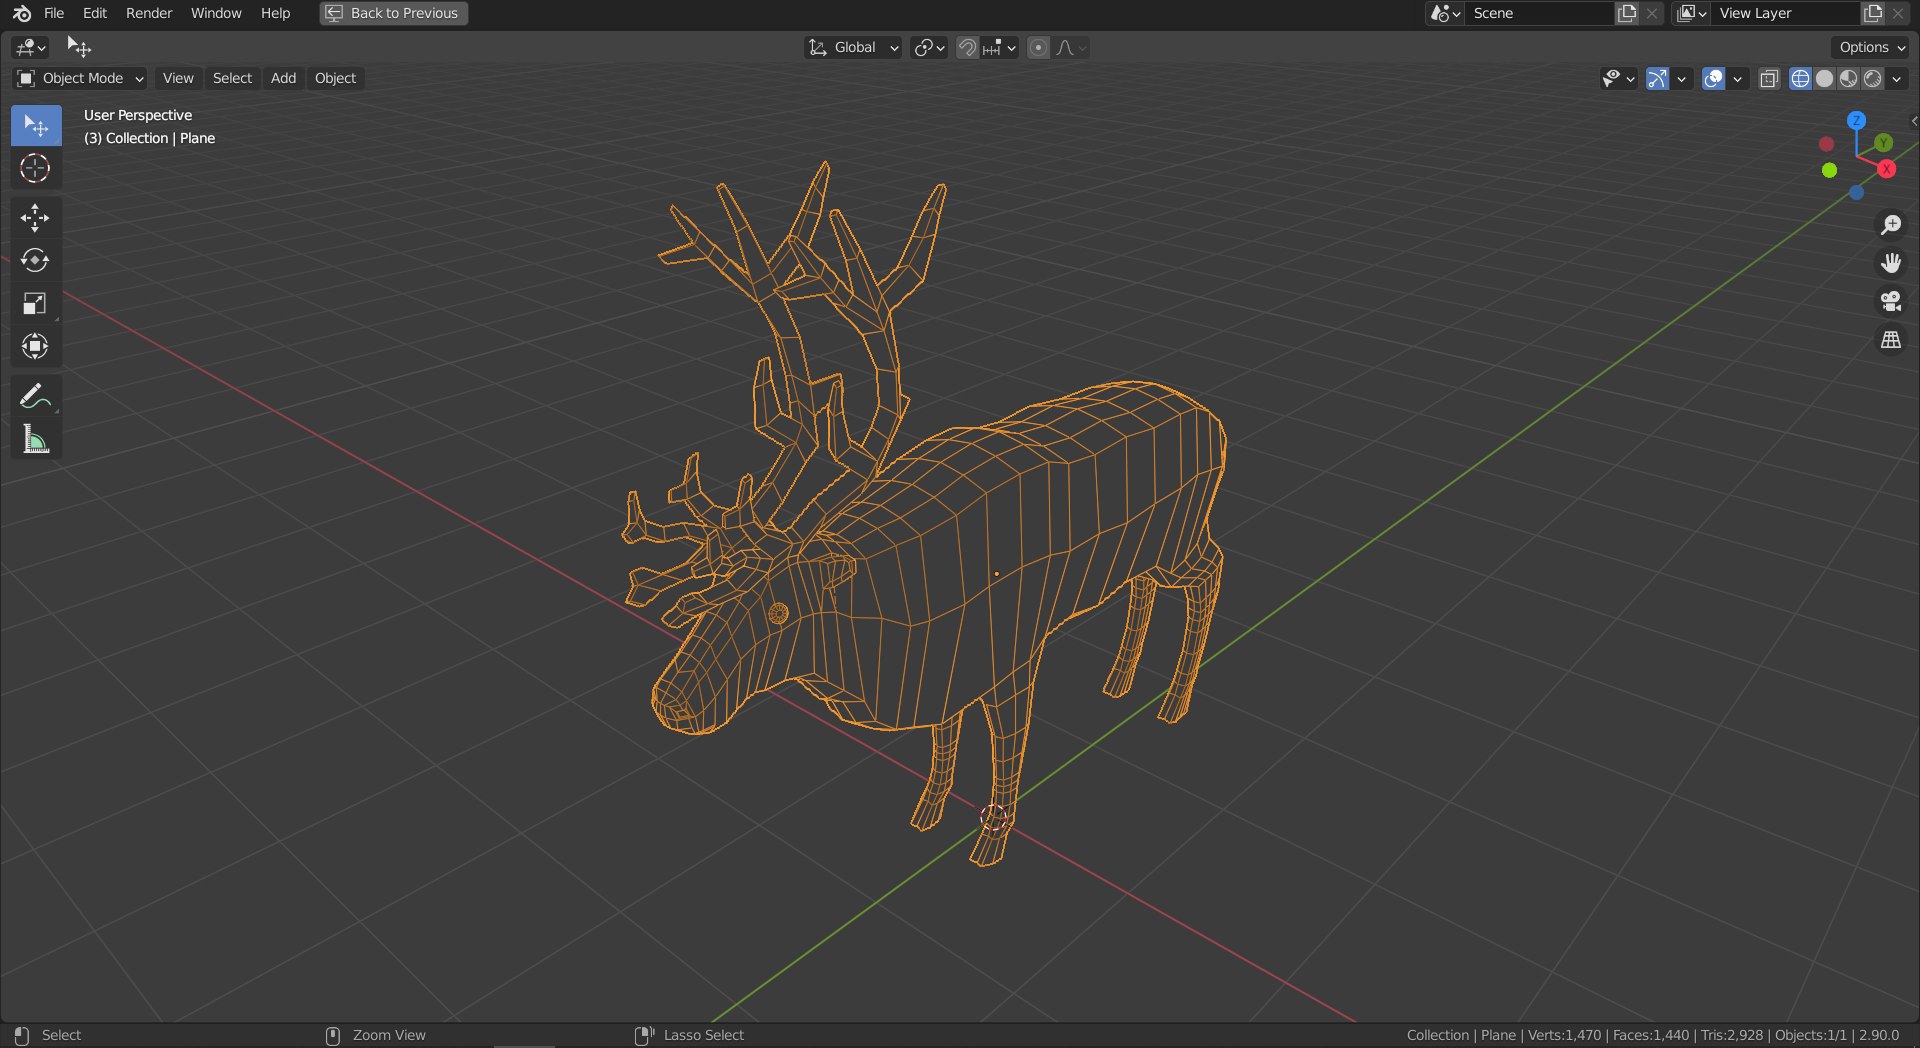Viewport: 1920px width, 1048px height.
Task: Remove the View Layer with its X icon
Action: pos(1898,13)
